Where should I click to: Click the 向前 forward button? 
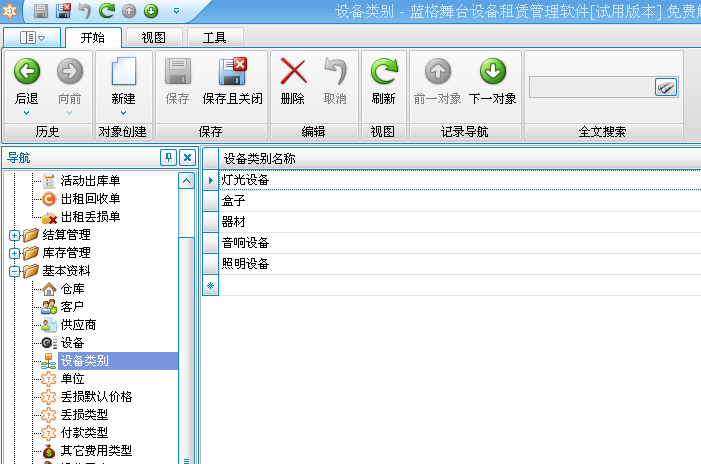pos(70,81)
